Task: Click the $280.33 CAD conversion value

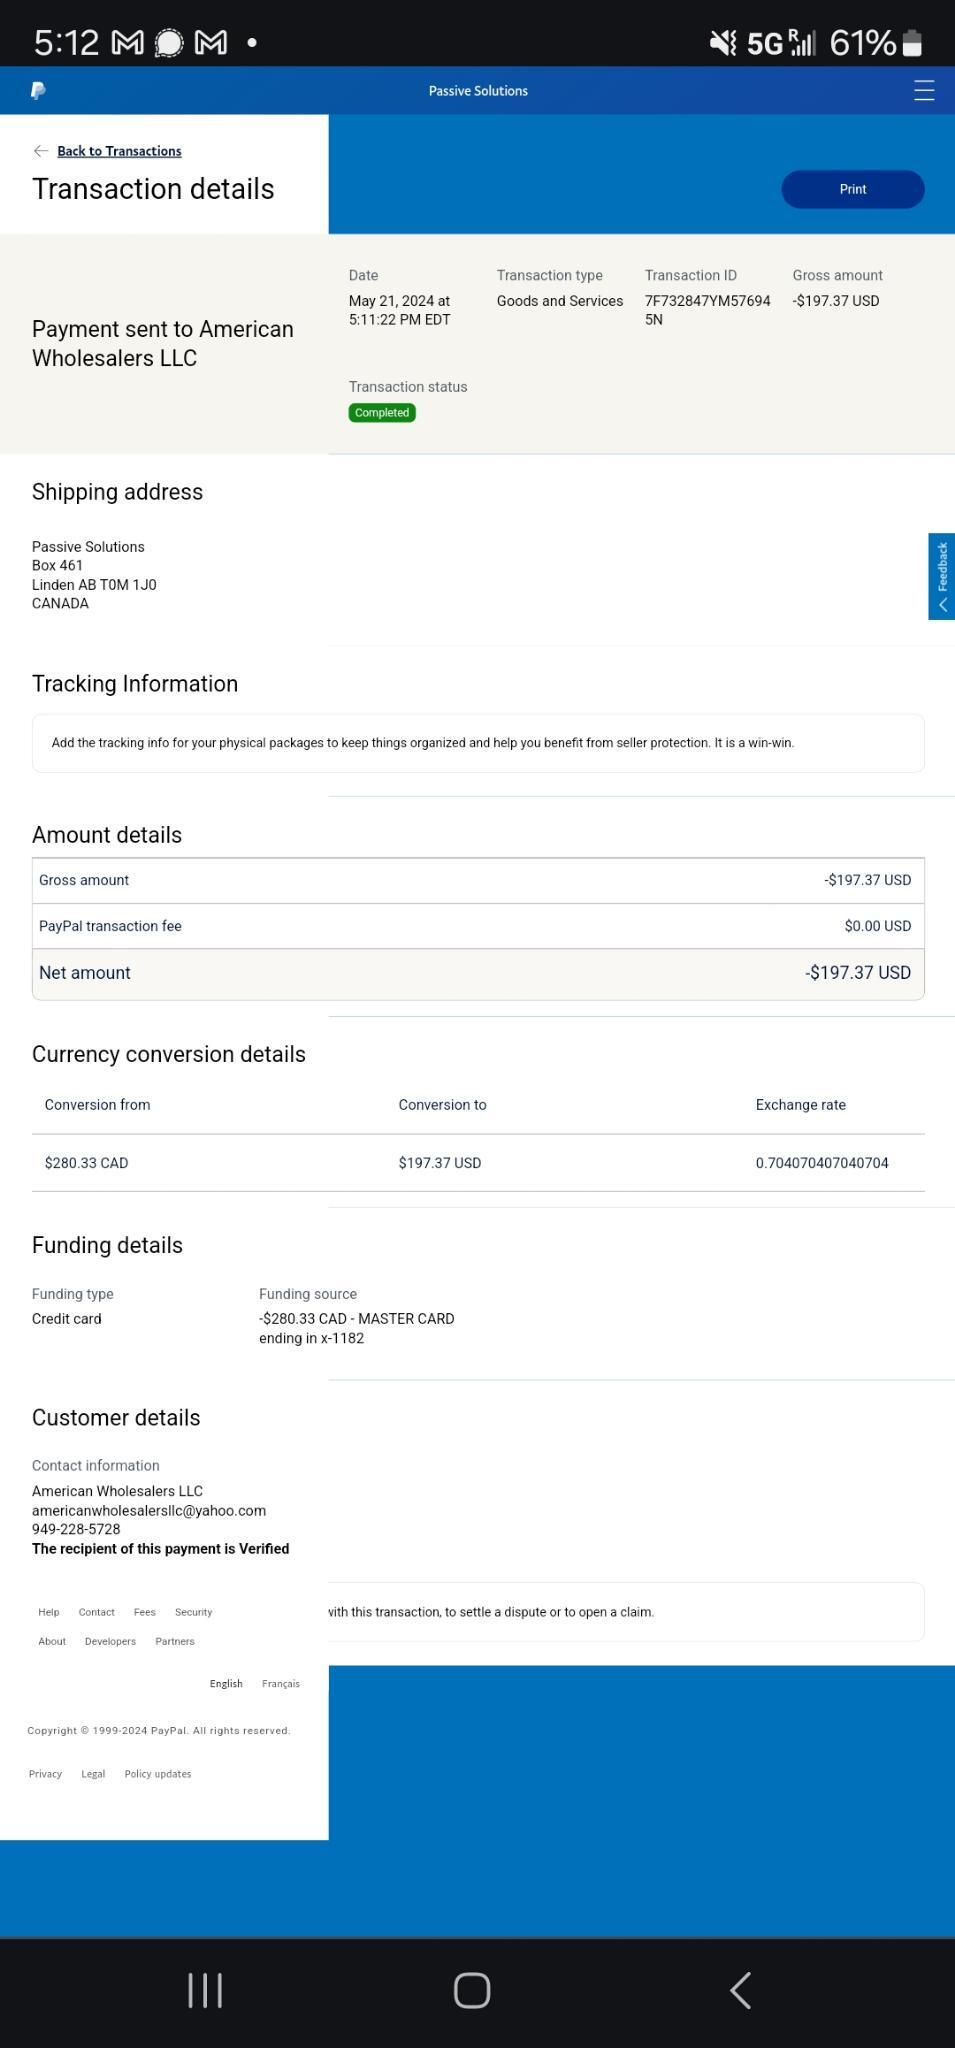Action: coord(86,1163)
